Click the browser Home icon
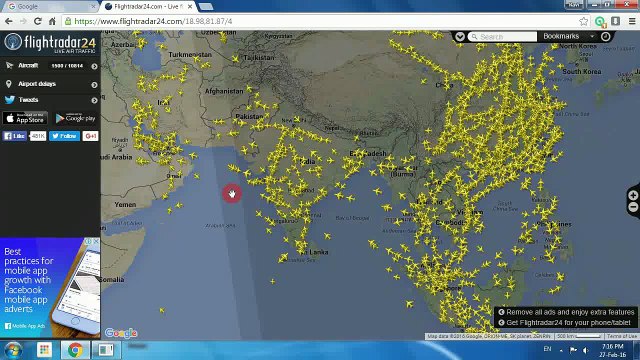 coord(52,21)
